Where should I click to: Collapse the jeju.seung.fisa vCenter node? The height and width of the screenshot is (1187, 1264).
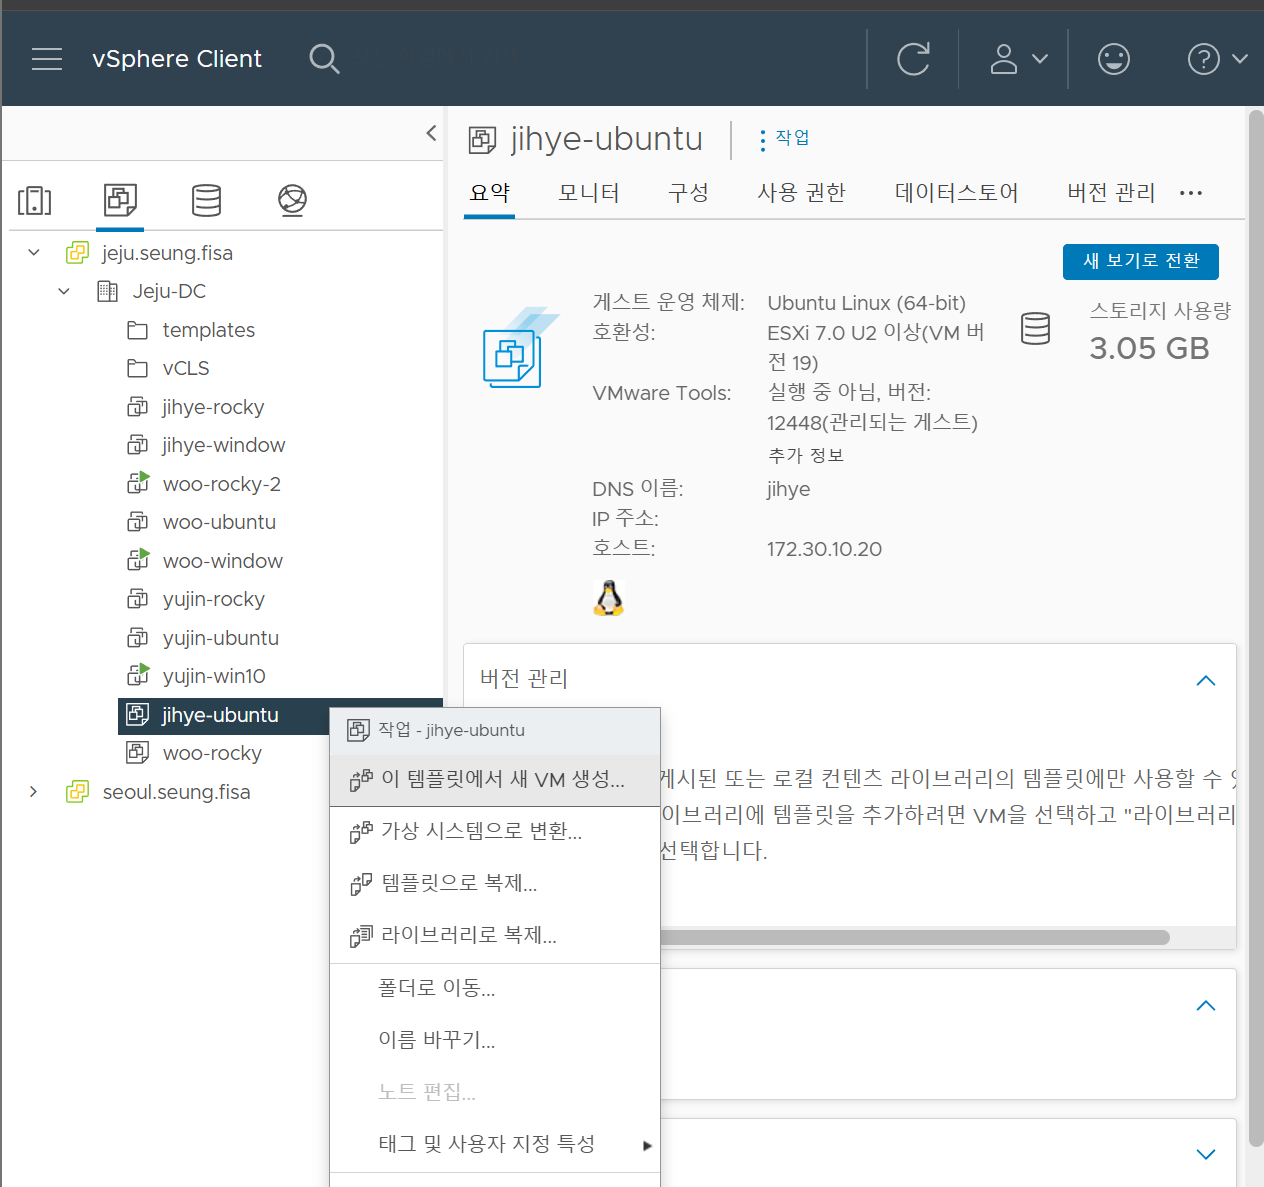click(x=34, y=253)
